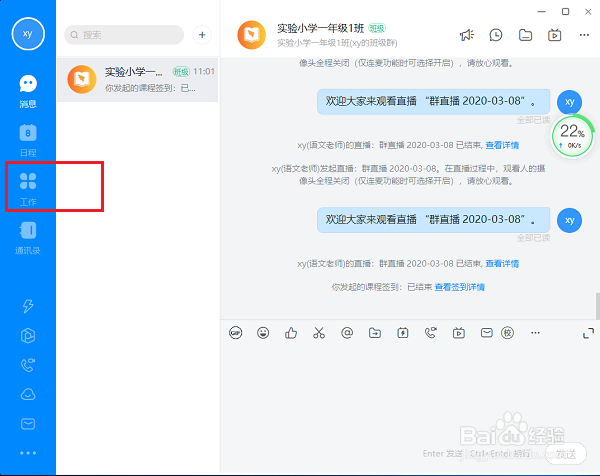The height and width of the screenshot is (476, 600).
Task: Open the 工作 workbench tab
Action: (28, 189)
